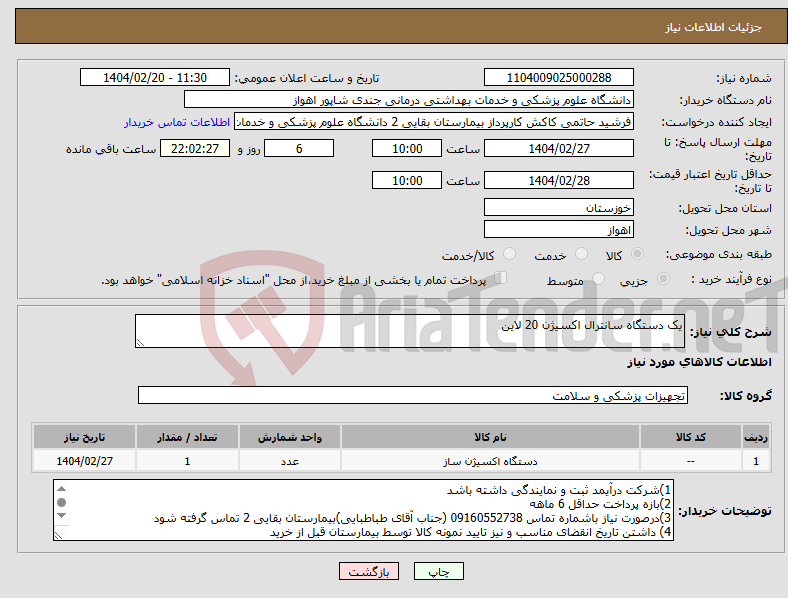Click the response deadline date 1404/02/27 field
Image resolution: width=788 pixels, height=598 pixels.
pyautogui.click(x=558, y=148)
